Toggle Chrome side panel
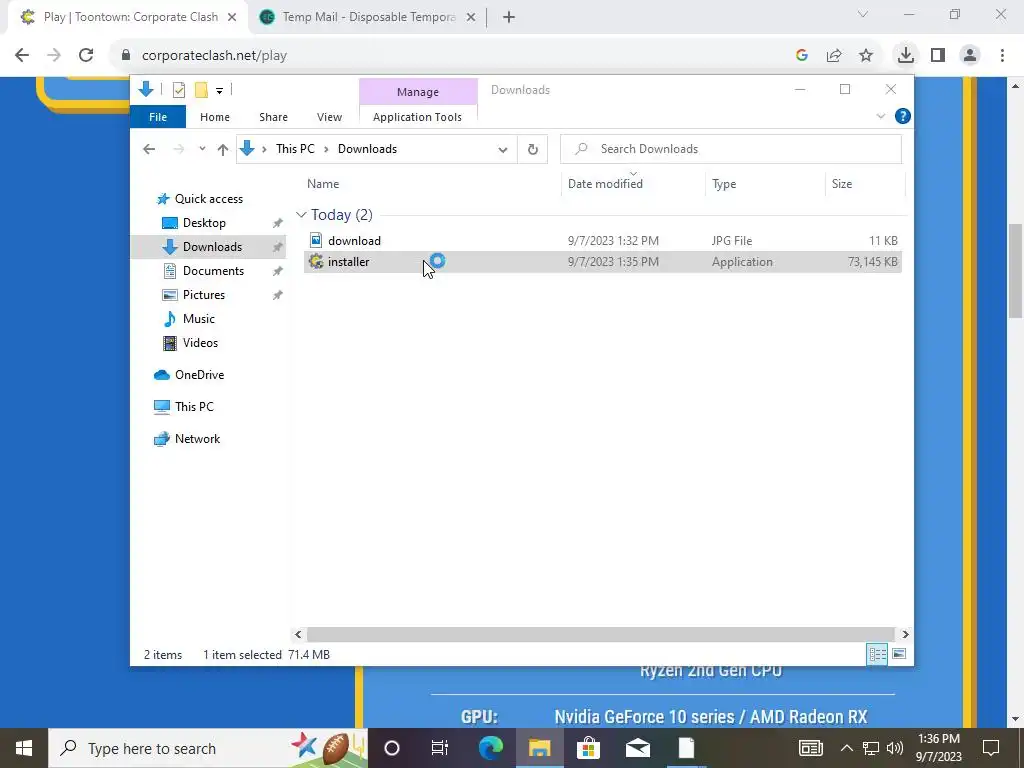1024x768 pixels. coord(938,56)
